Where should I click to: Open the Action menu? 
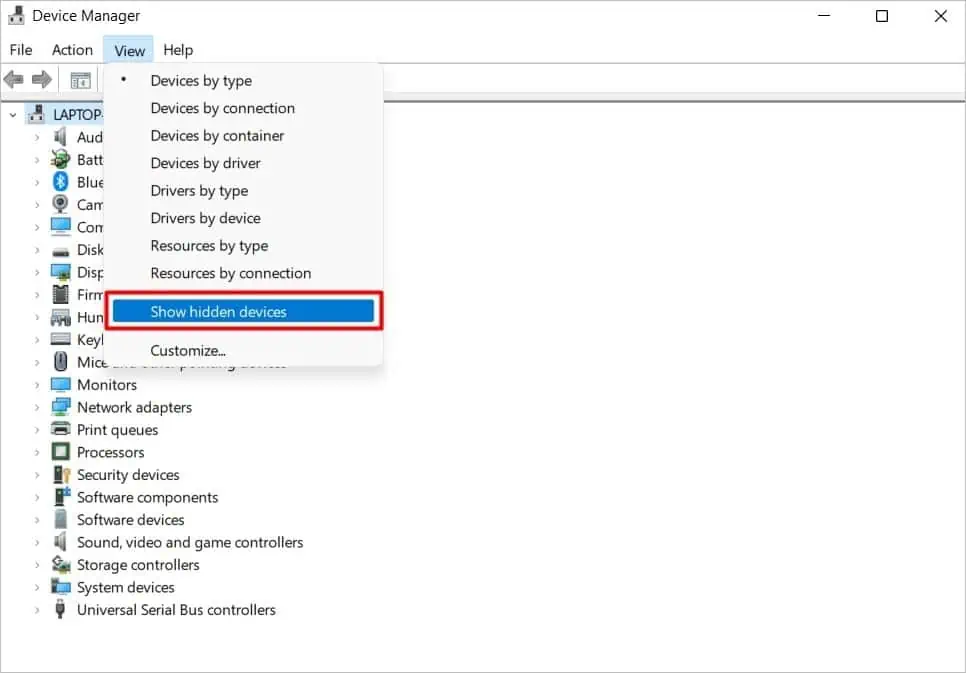71,49
